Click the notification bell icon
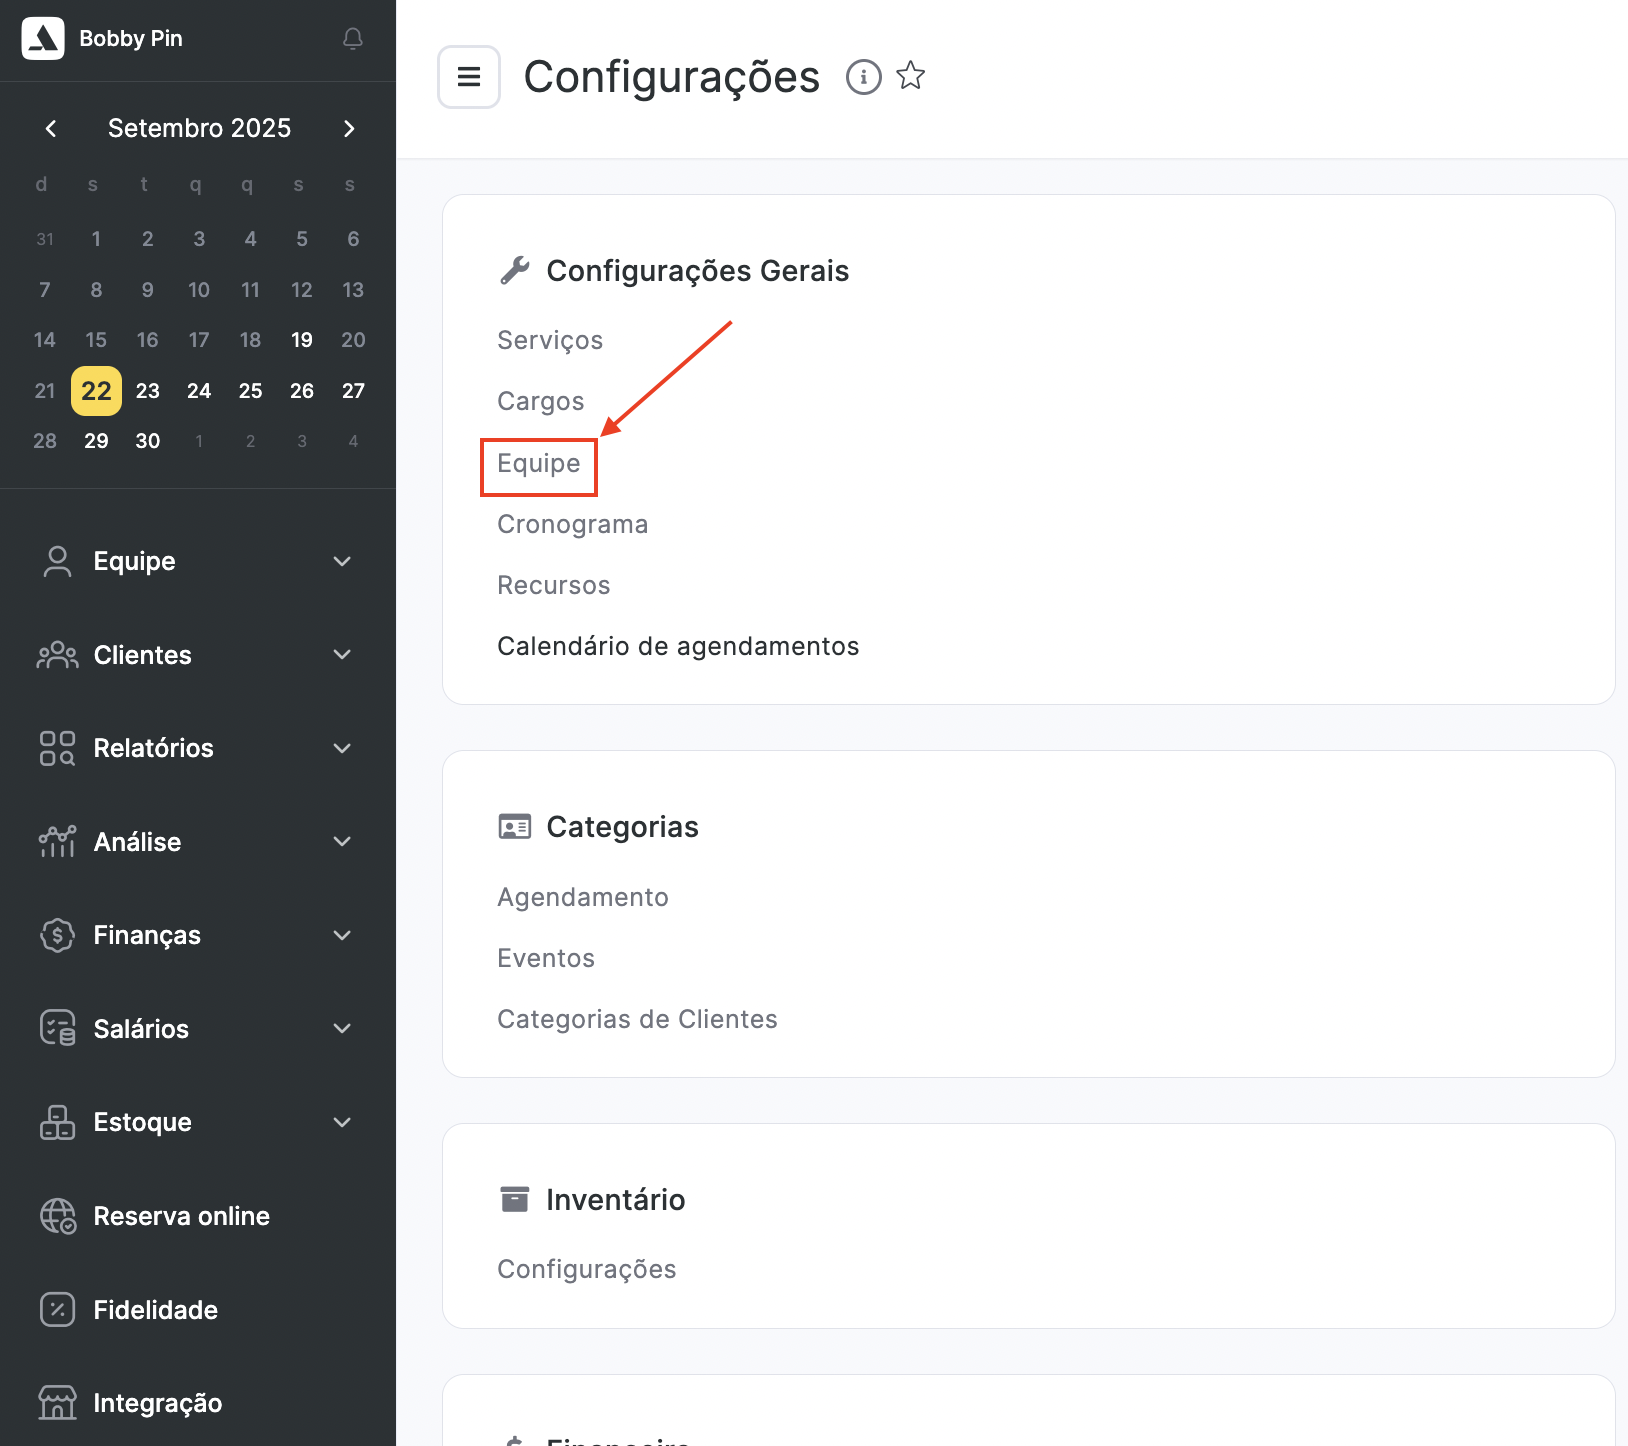1628x1446 pixels. pos(352,39)
